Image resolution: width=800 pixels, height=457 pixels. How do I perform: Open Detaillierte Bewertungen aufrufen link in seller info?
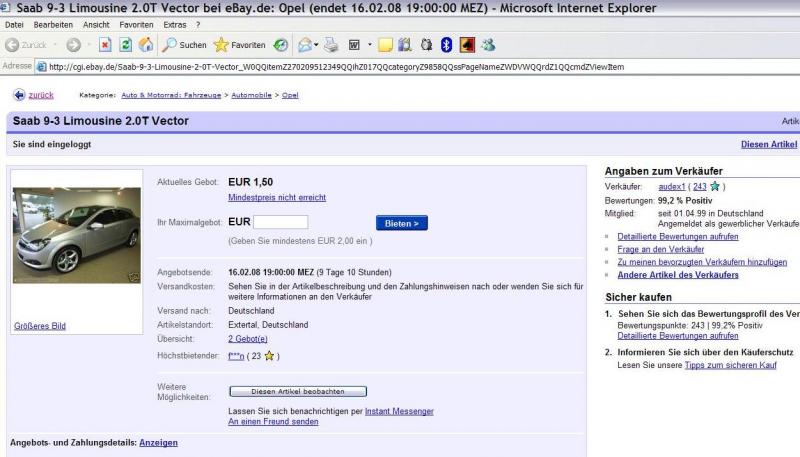click(x=678, y=237)
